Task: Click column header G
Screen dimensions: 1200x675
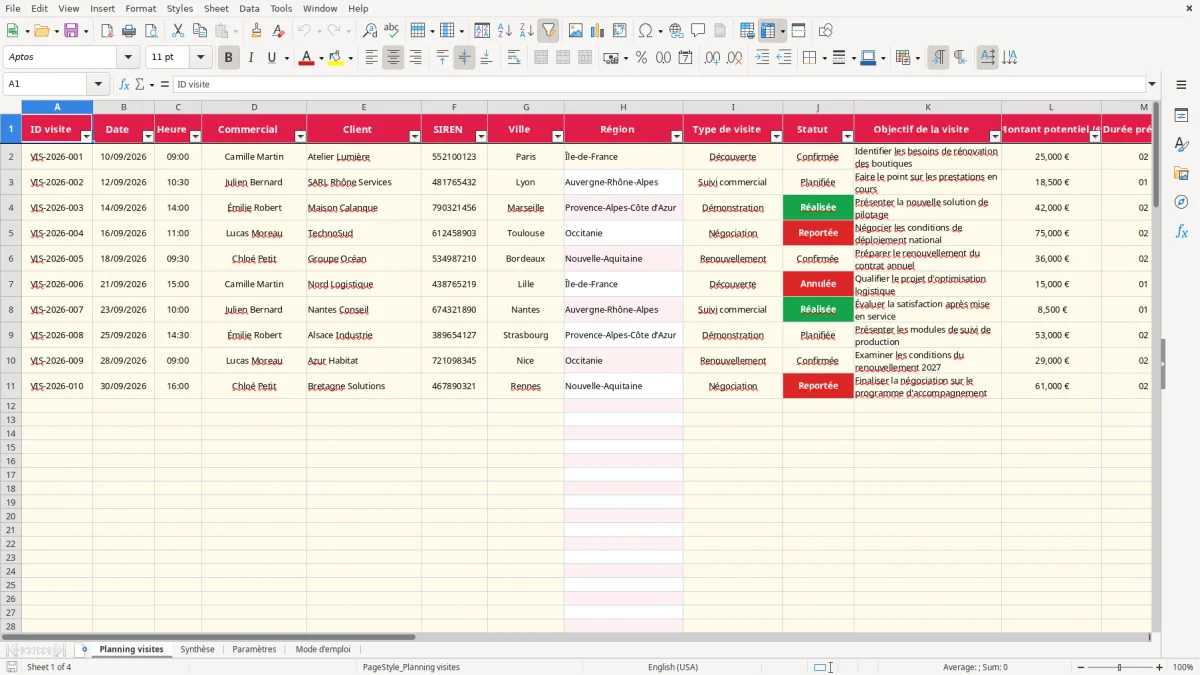Action: pos(526,107)
